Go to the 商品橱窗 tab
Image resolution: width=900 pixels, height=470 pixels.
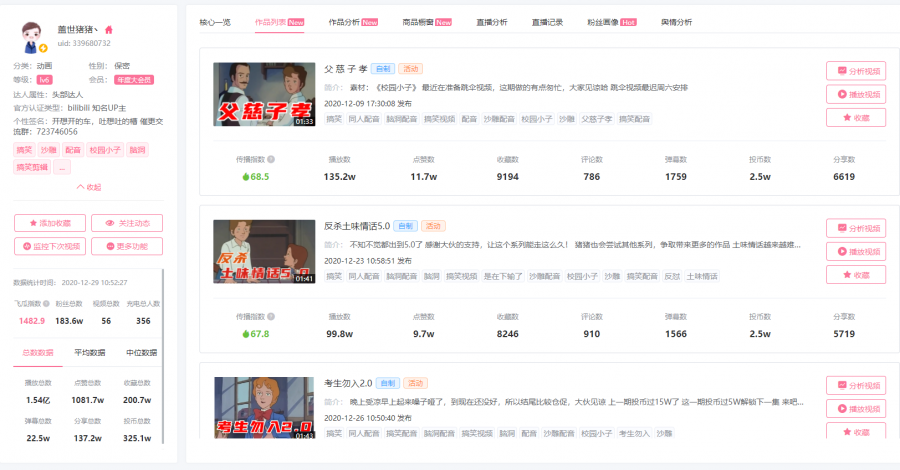click(x=427, y=22)
